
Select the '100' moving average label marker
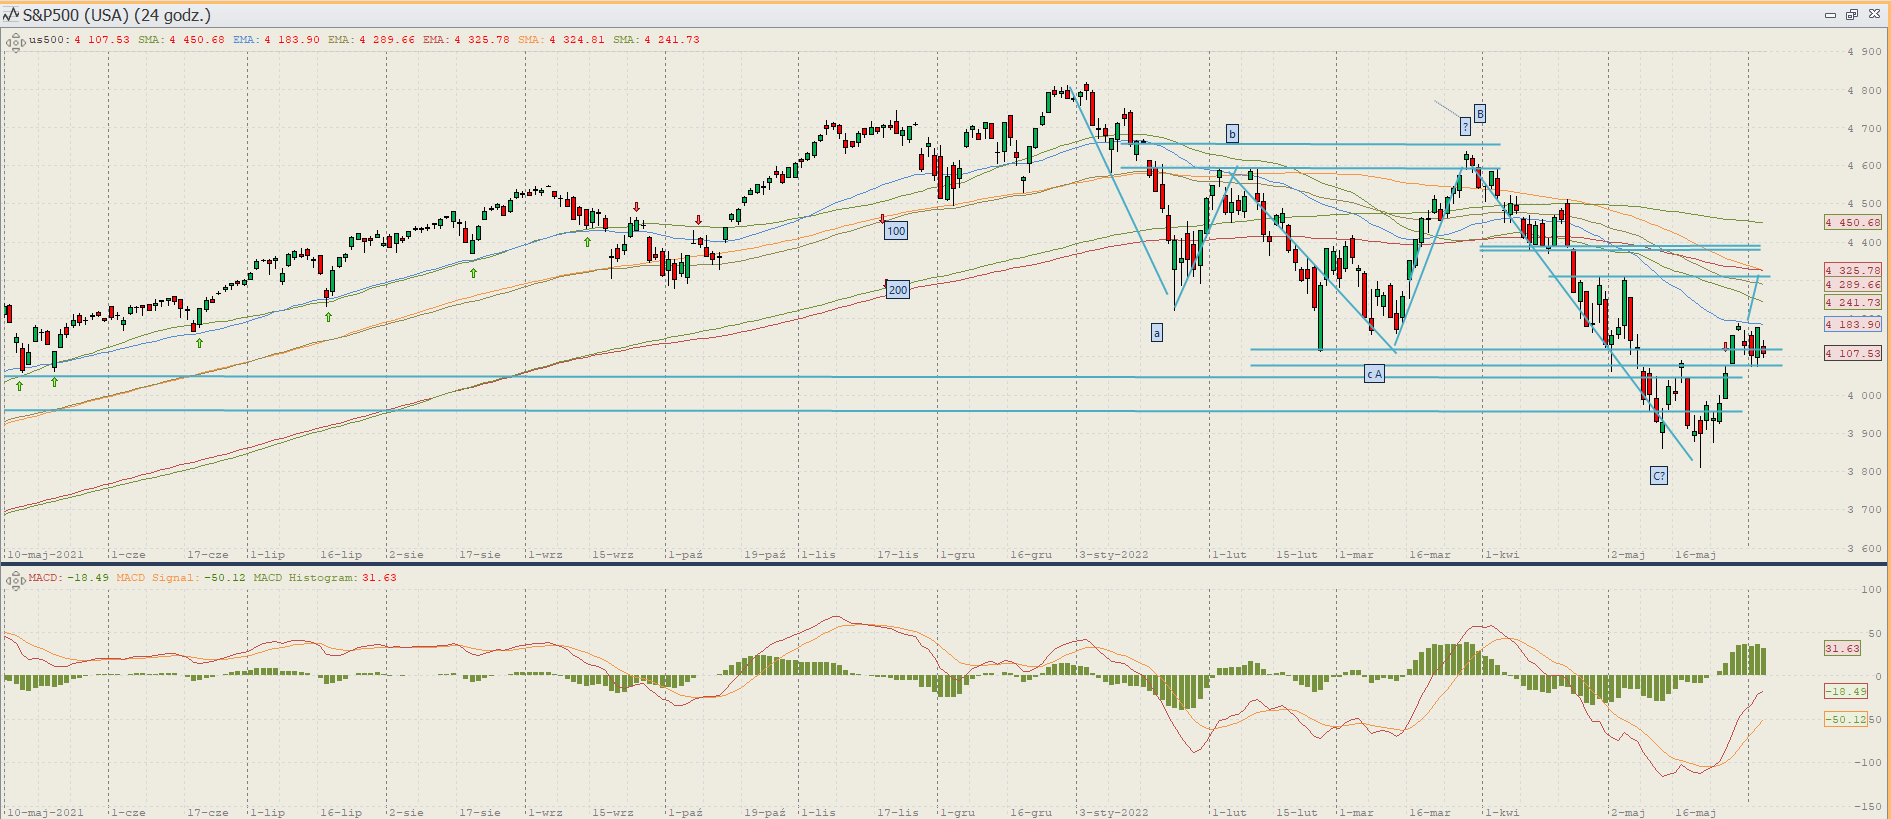coord(896,231)
